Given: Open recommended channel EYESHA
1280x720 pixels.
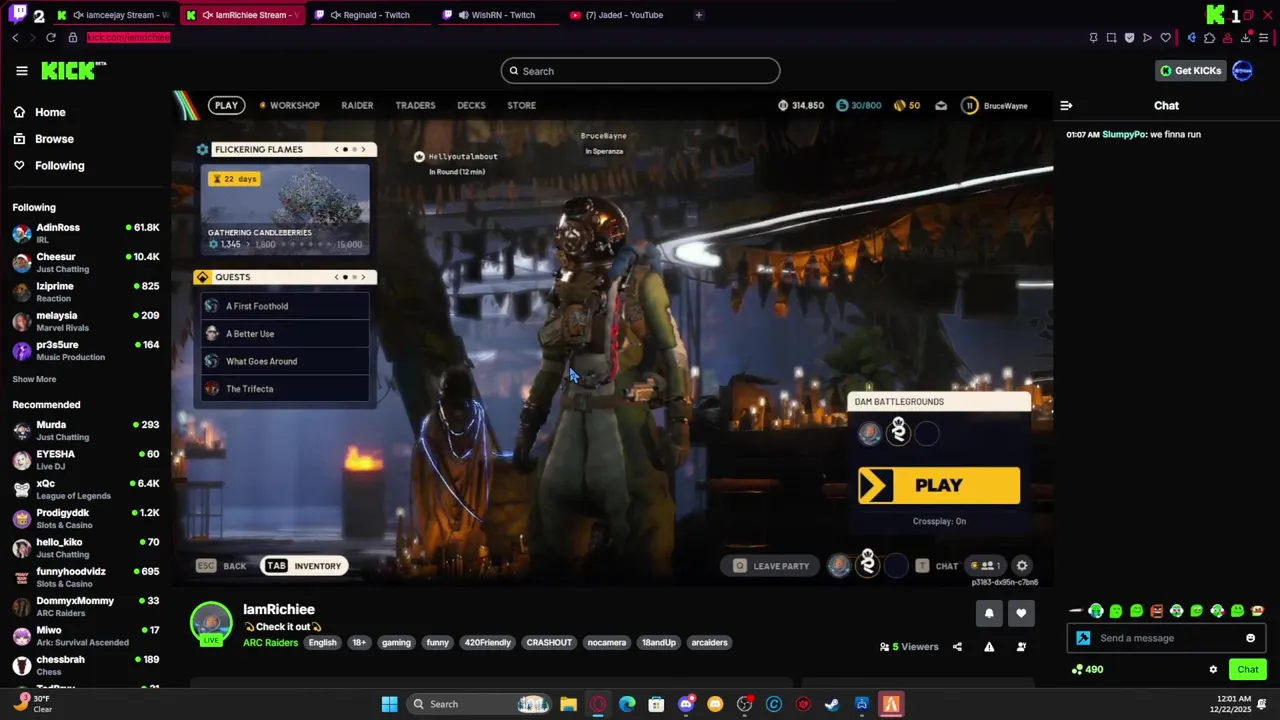Looking at the screenshot, I should (x=86, y=459).
